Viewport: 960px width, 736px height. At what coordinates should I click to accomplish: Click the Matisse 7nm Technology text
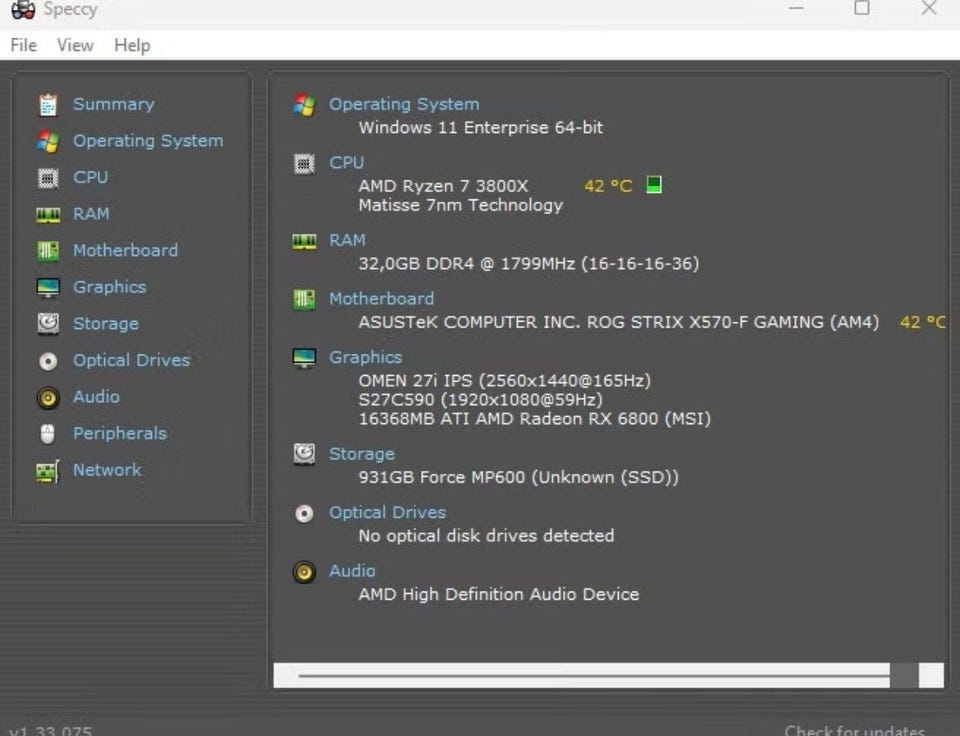(460, 205)
